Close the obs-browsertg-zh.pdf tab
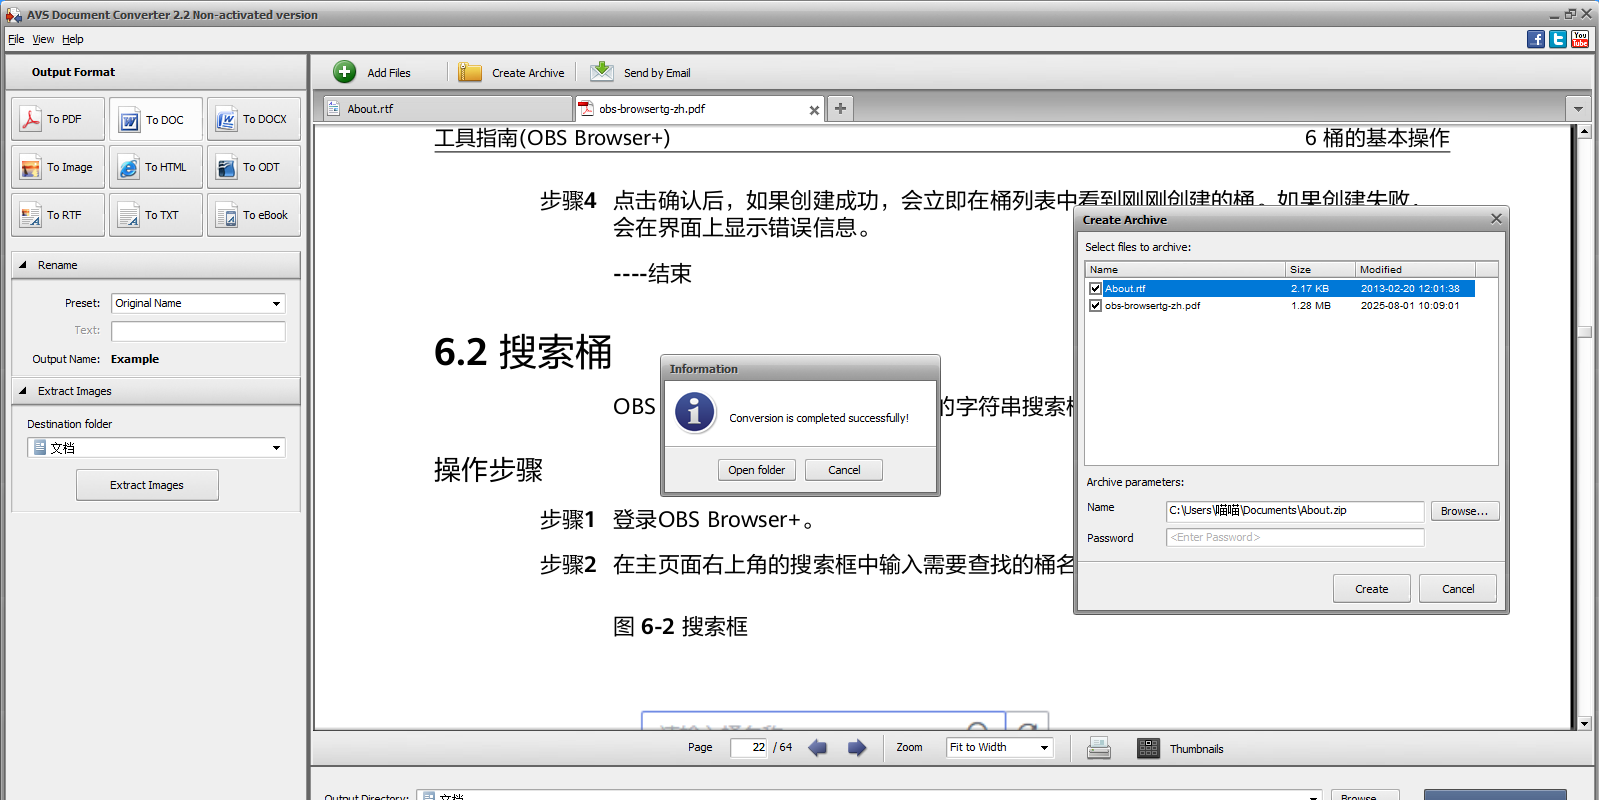The width and height of the screenshot is (1599, 800). pyautogui.click(x=814, y=110)
